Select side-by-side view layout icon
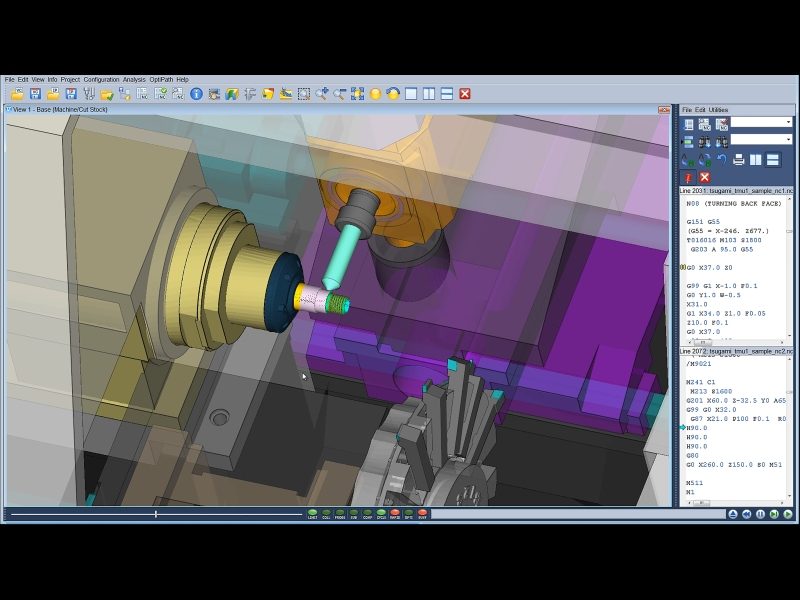800x600 pixels. (x=429, y=94)
